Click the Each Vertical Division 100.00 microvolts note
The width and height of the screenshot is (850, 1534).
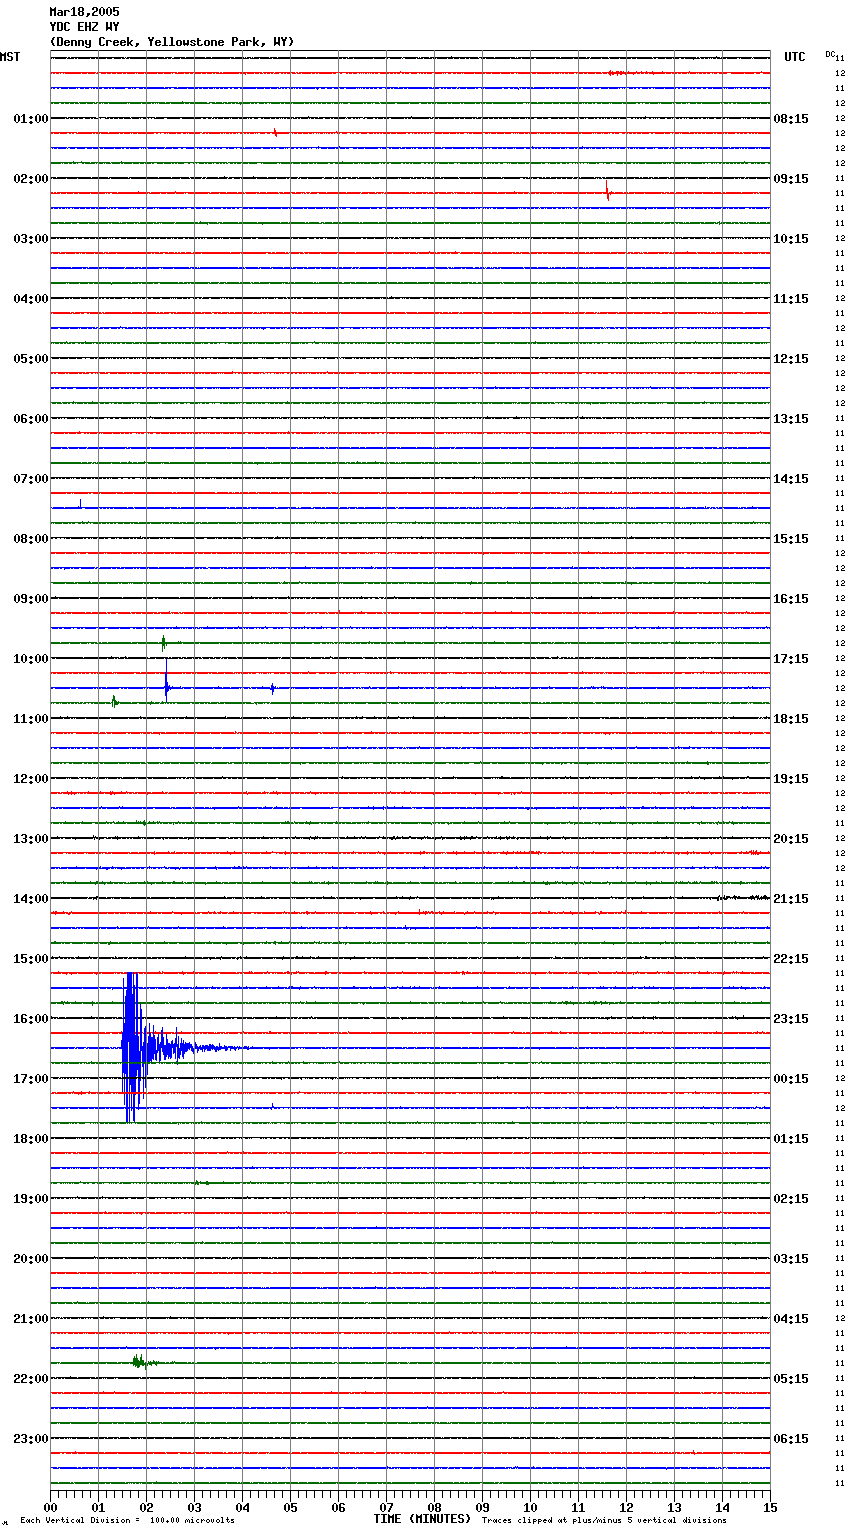pos(127,1521)
